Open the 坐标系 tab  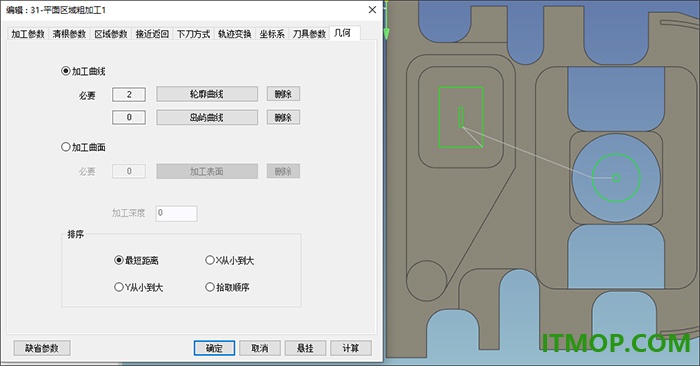click(272, 34)
